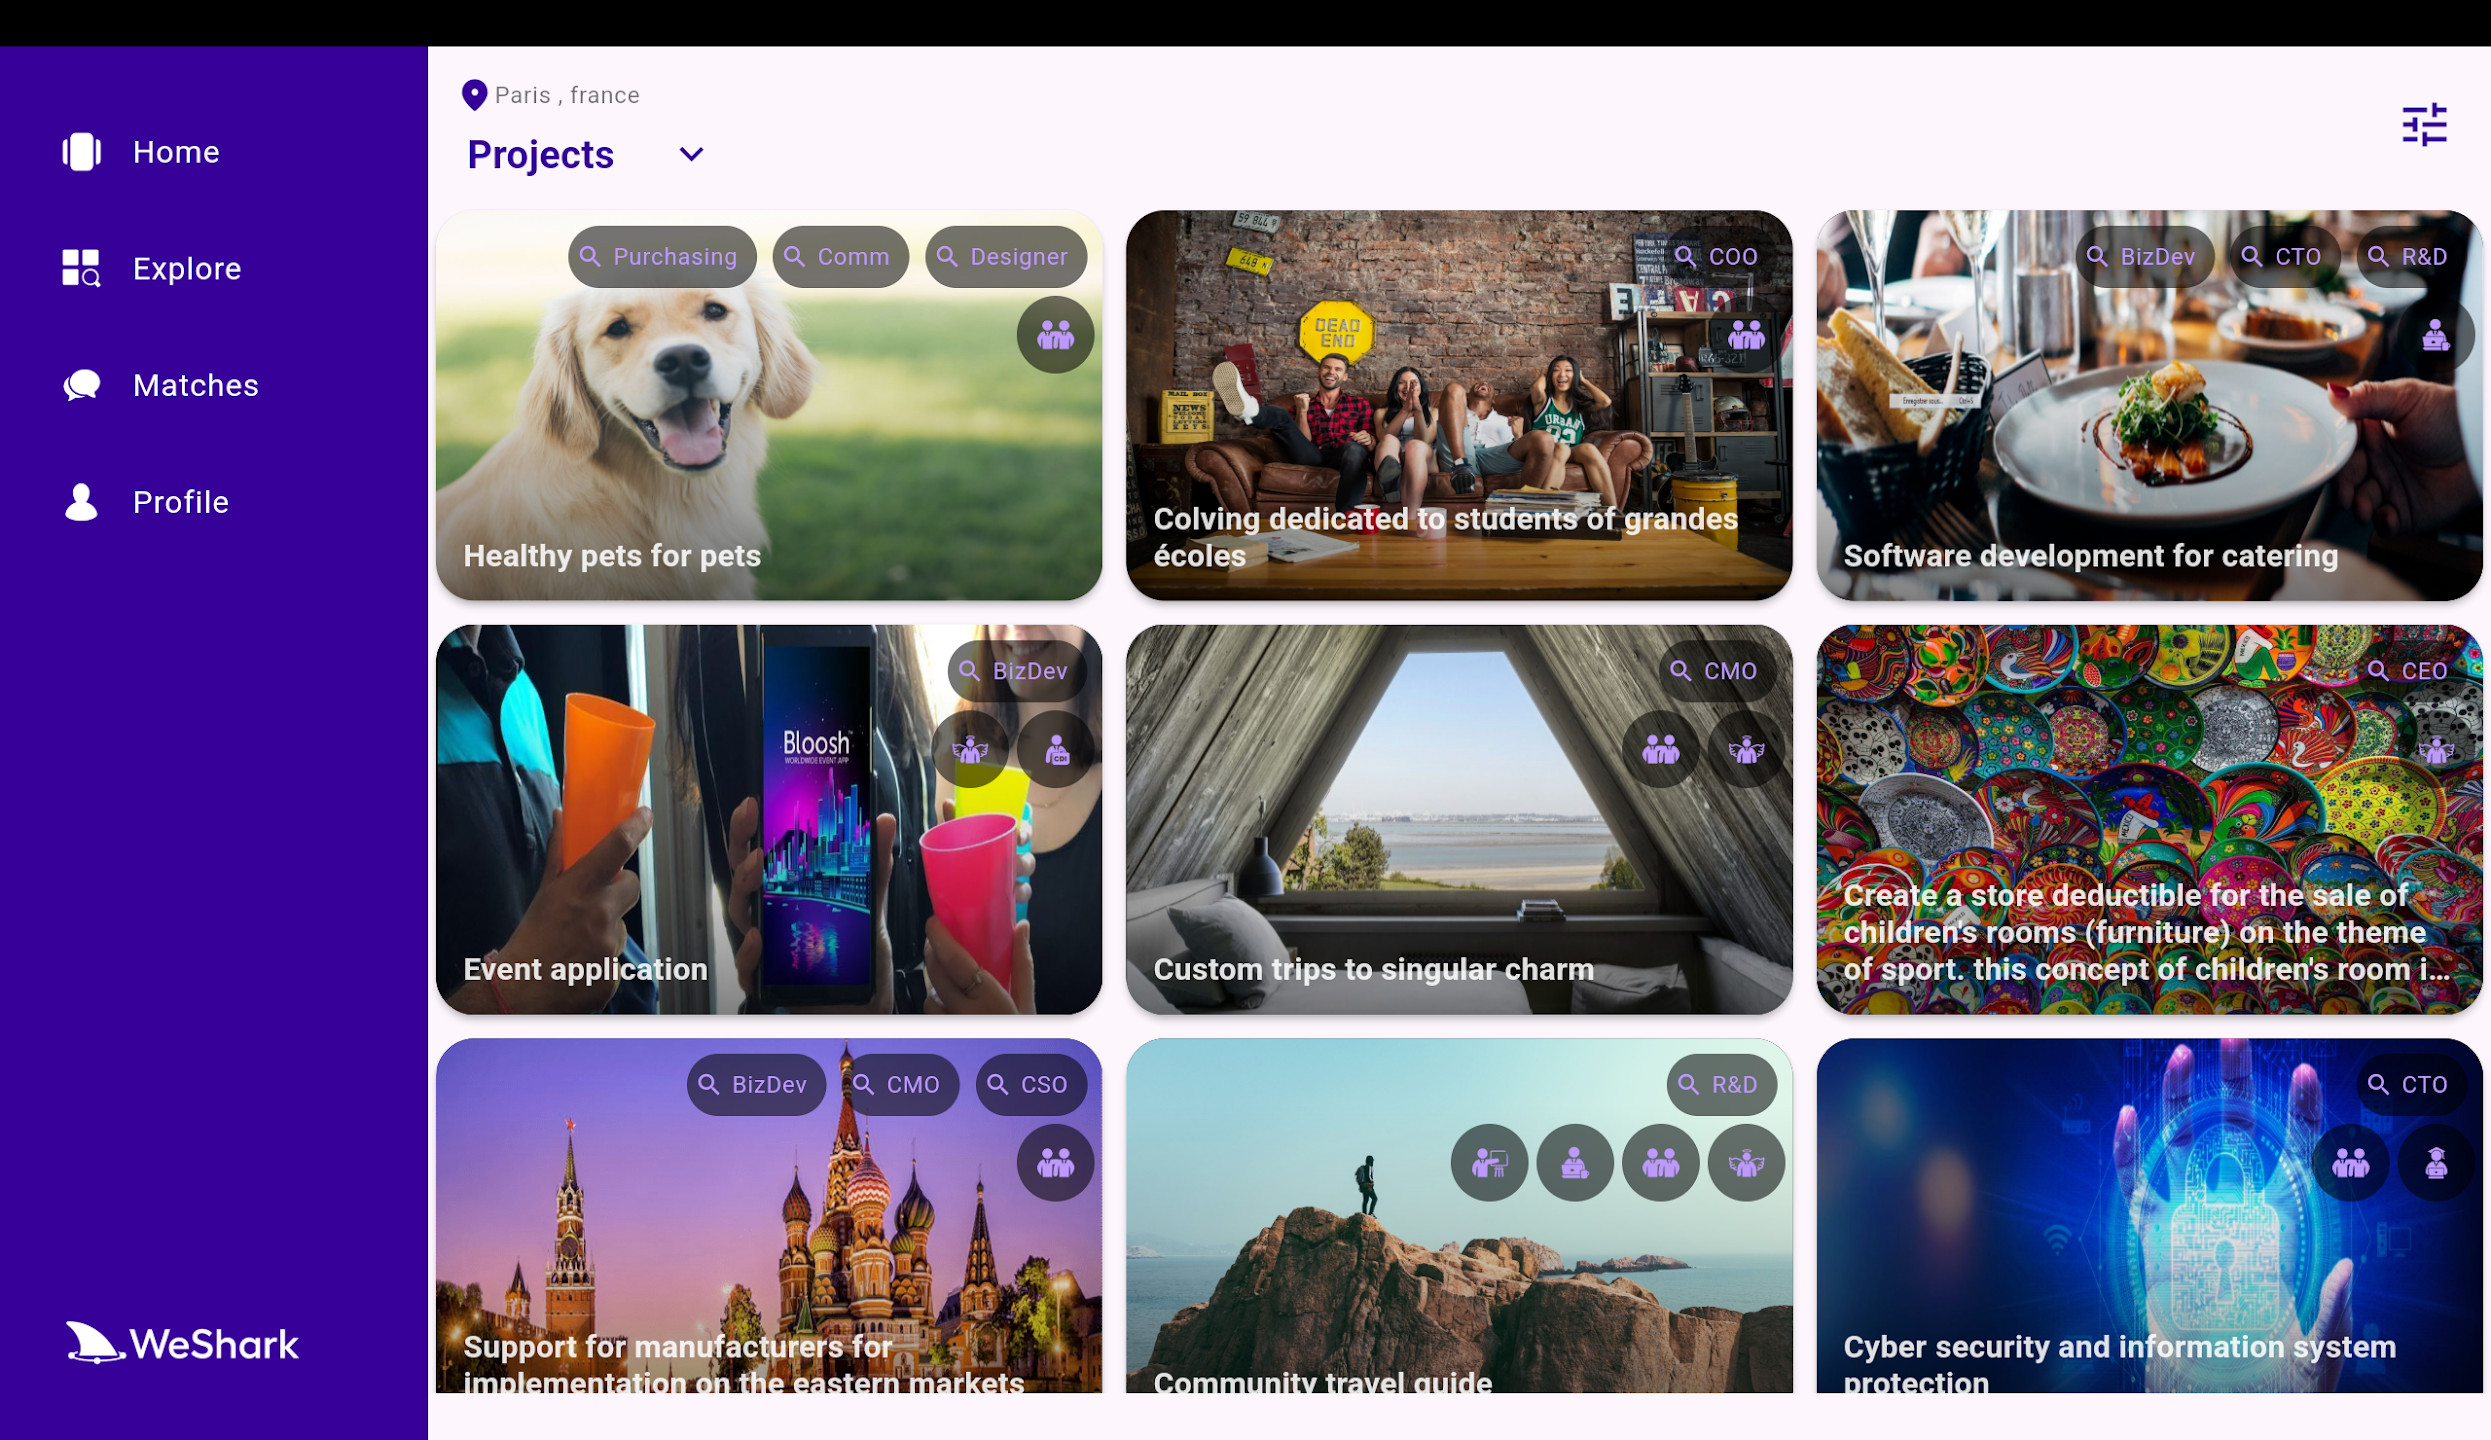Click the 'Paris , france' location text
The width and height of the screenshot is (2491, 1440).
(x=567, y=95)
